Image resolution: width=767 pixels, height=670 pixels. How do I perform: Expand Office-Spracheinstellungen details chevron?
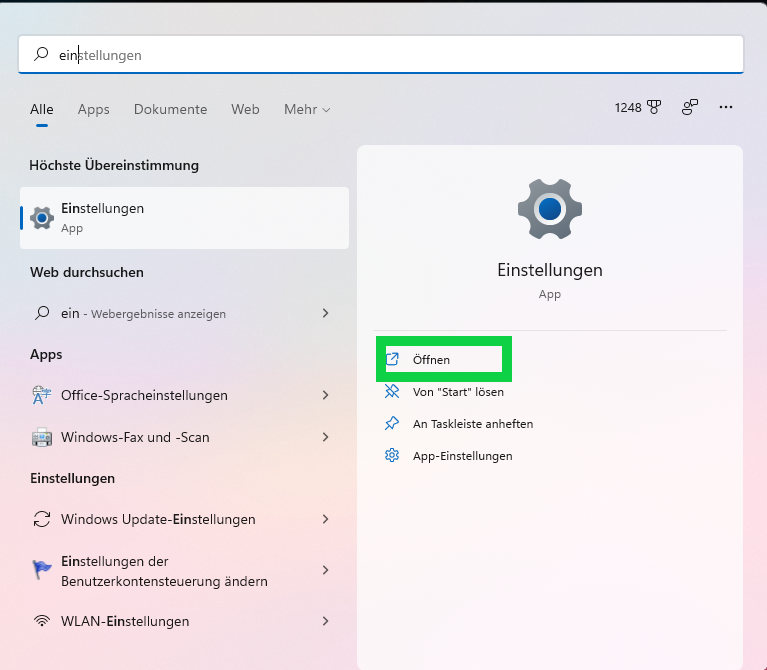click(326, 395)
